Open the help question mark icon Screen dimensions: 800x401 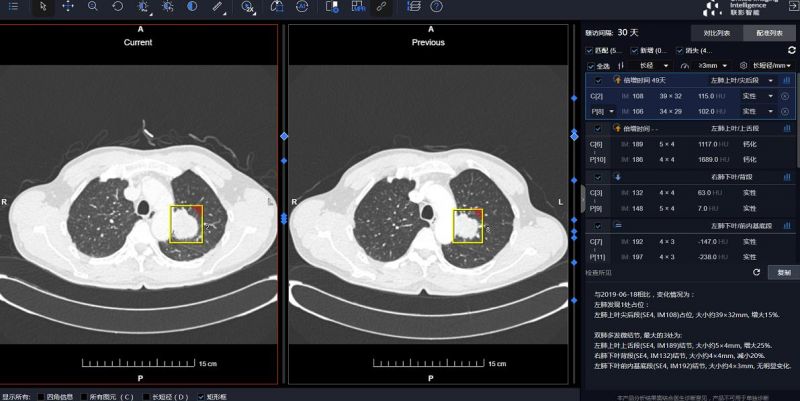[x=436, y=6]
